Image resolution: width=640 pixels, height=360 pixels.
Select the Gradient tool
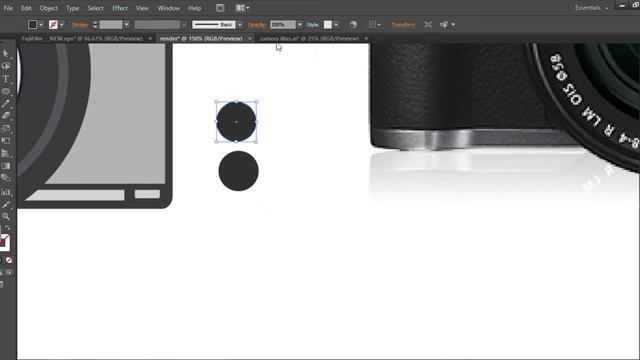(6, 166)
